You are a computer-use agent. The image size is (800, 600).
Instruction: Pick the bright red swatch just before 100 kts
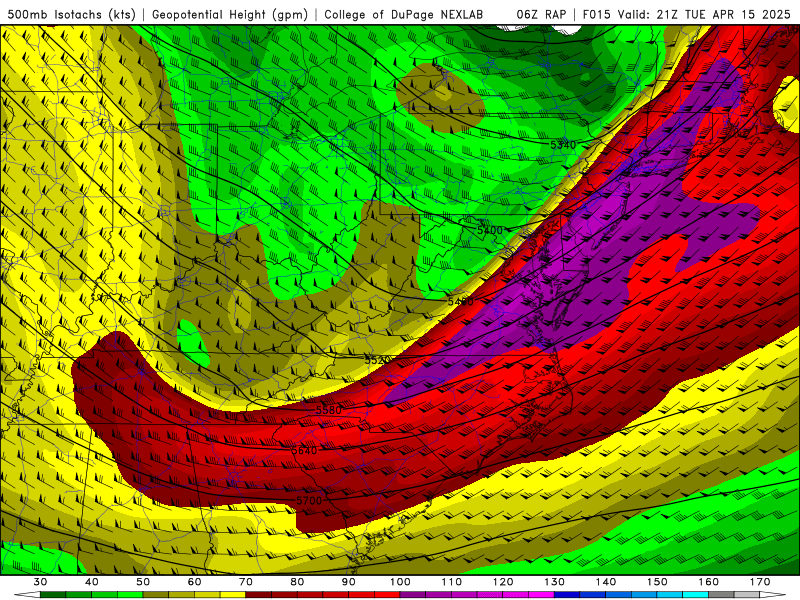pos(388,595)
